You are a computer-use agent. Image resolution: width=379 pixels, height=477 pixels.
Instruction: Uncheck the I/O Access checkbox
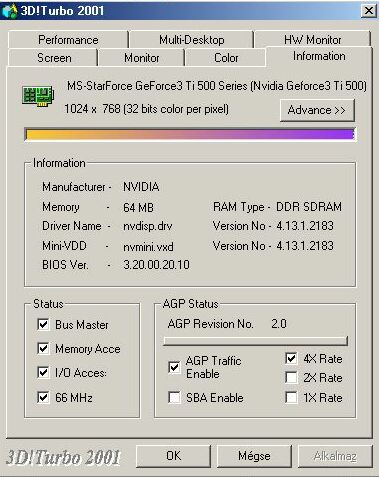43,372
